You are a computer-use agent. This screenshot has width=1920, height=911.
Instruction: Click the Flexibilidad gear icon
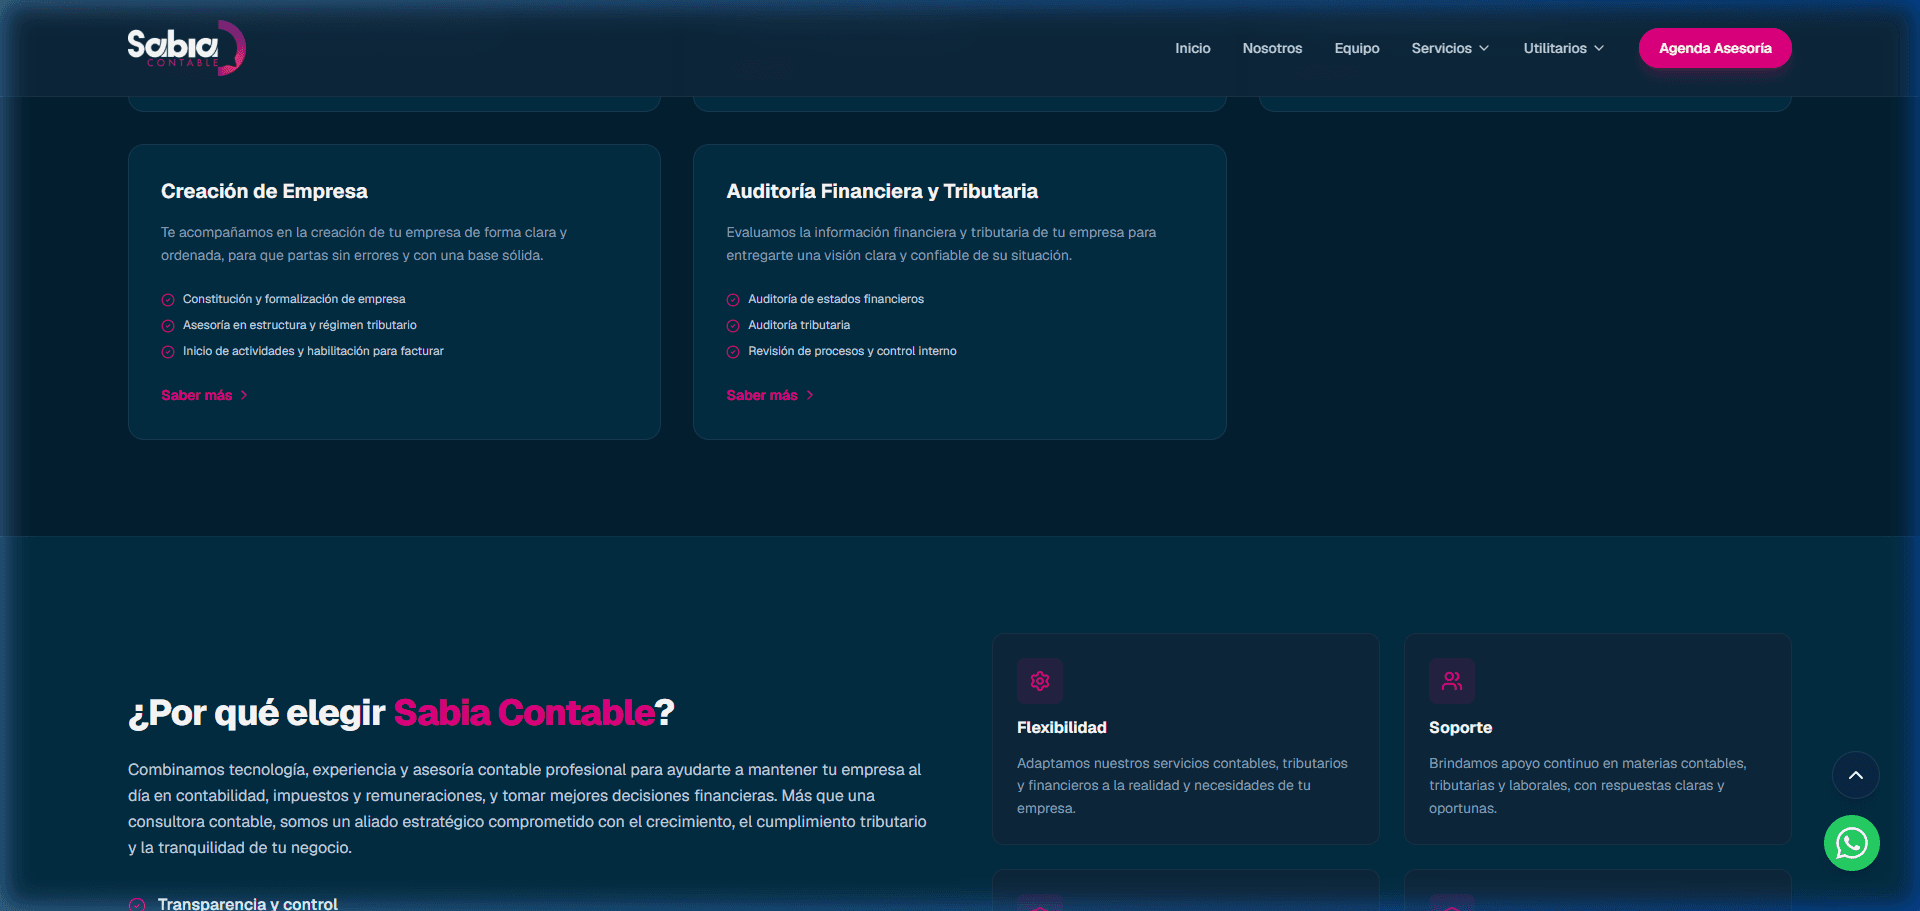point(1040,681)
